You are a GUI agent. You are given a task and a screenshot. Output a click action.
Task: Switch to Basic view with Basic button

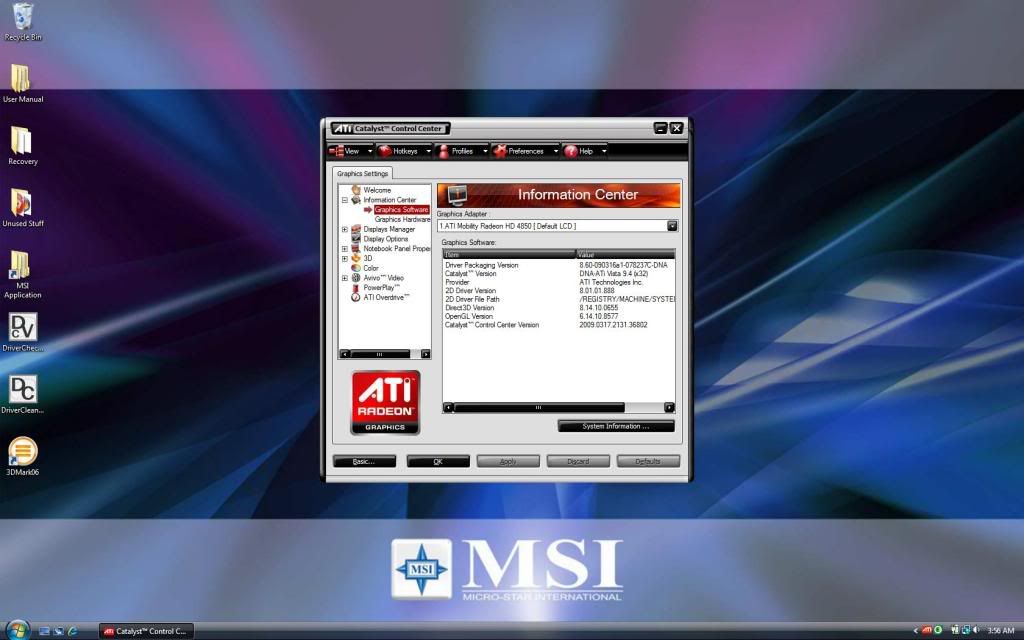[x=364, y=461]
